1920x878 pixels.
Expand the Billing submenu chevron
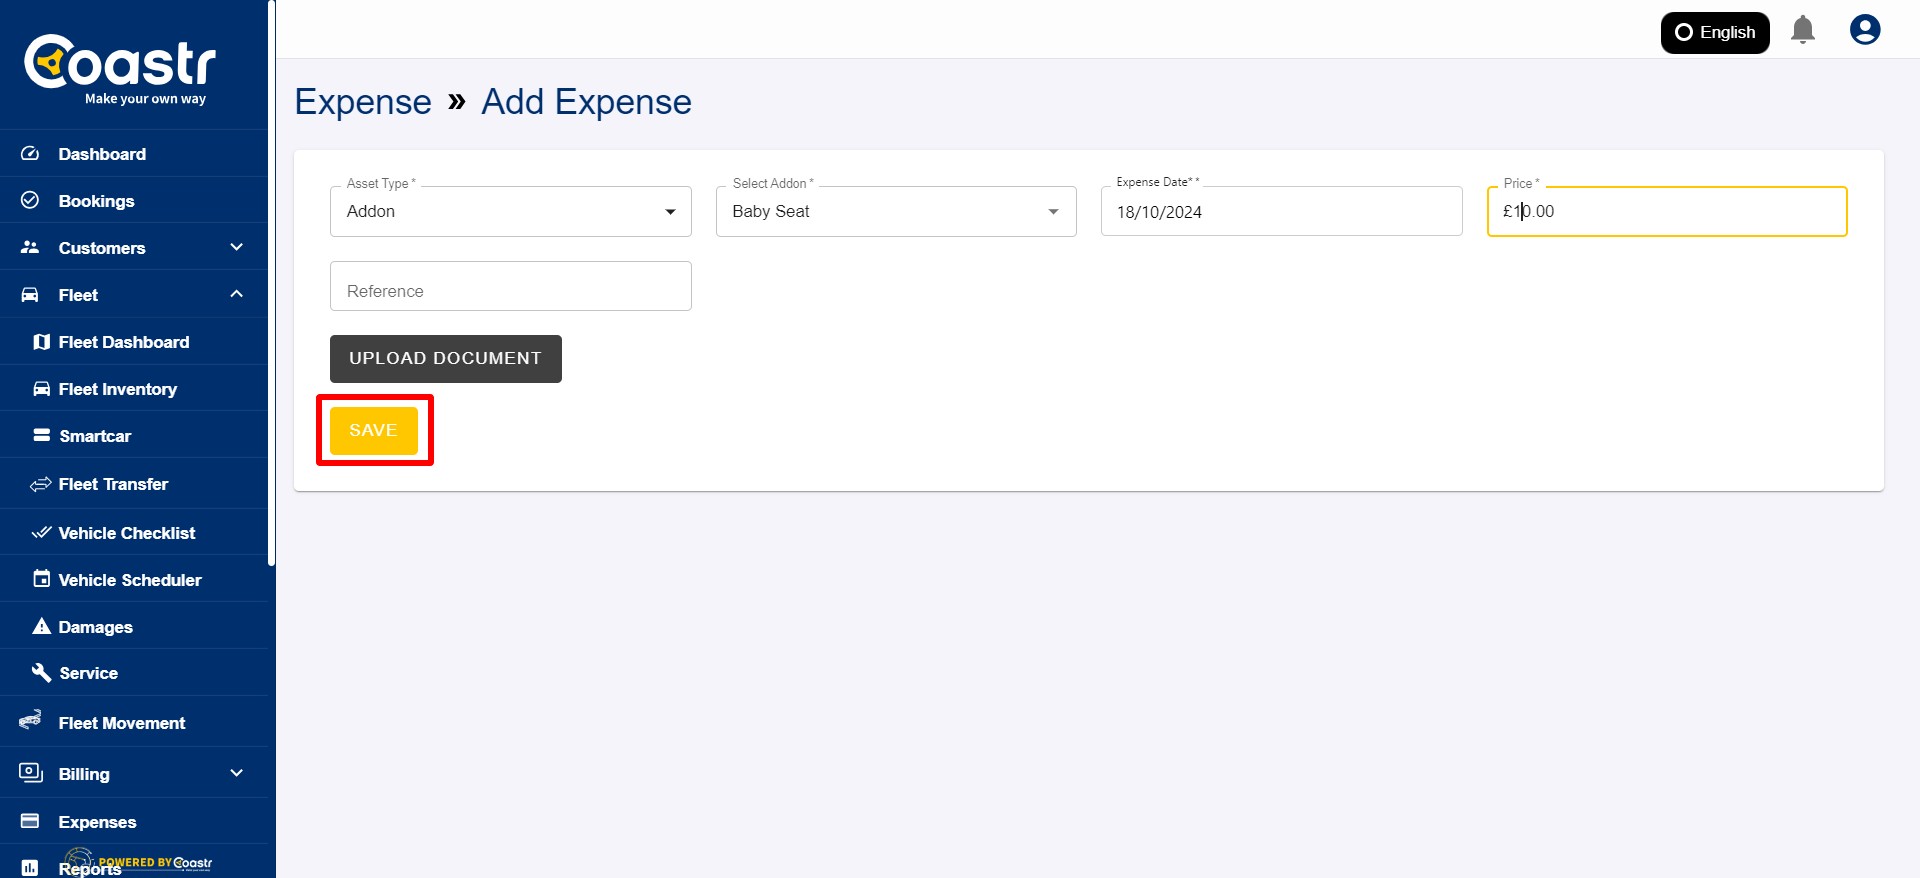[x=237, y=773]
